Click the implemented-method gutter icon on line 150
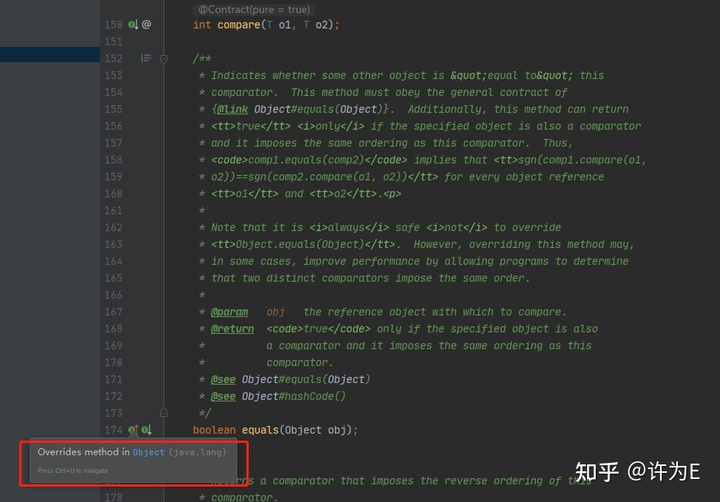Viewport: 720px width, 502px height. click(133, 24)
